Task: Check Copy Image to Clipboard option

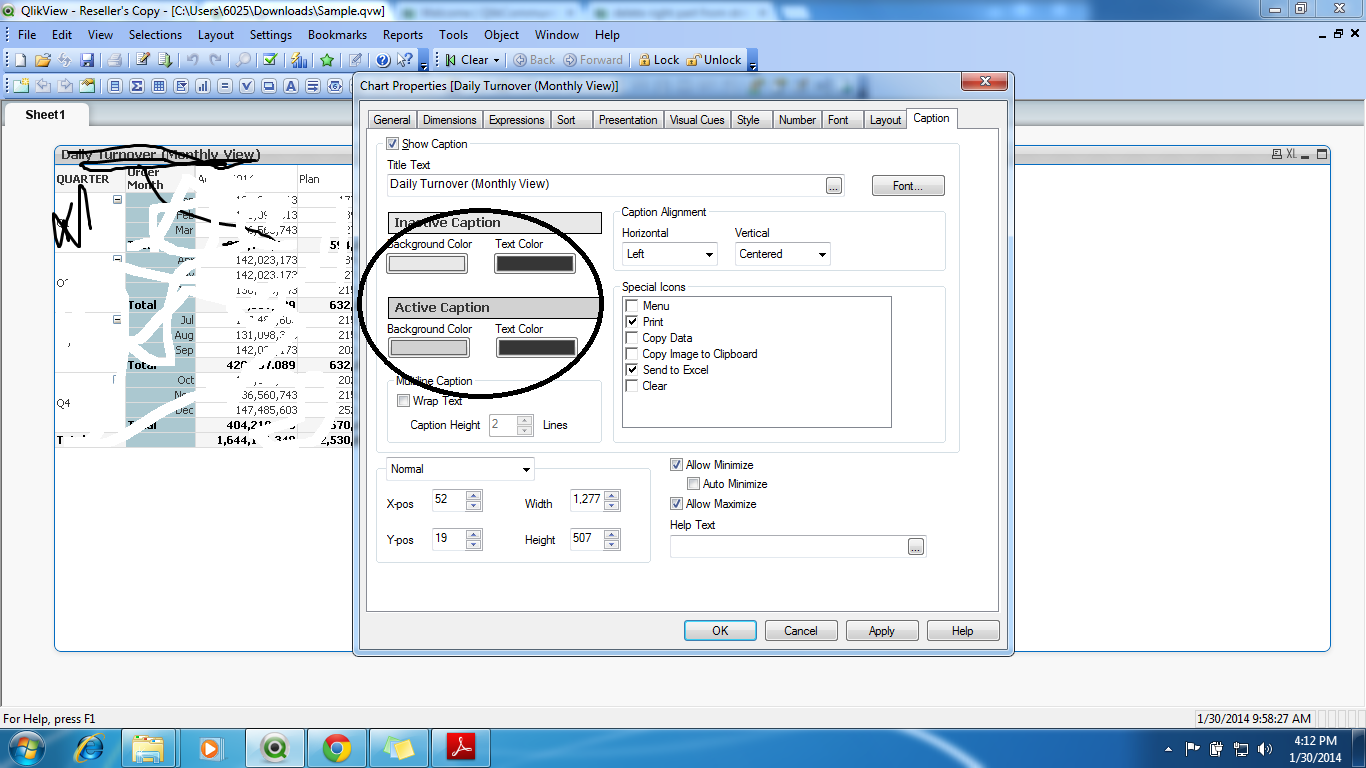Action: [x=632, y=354]
